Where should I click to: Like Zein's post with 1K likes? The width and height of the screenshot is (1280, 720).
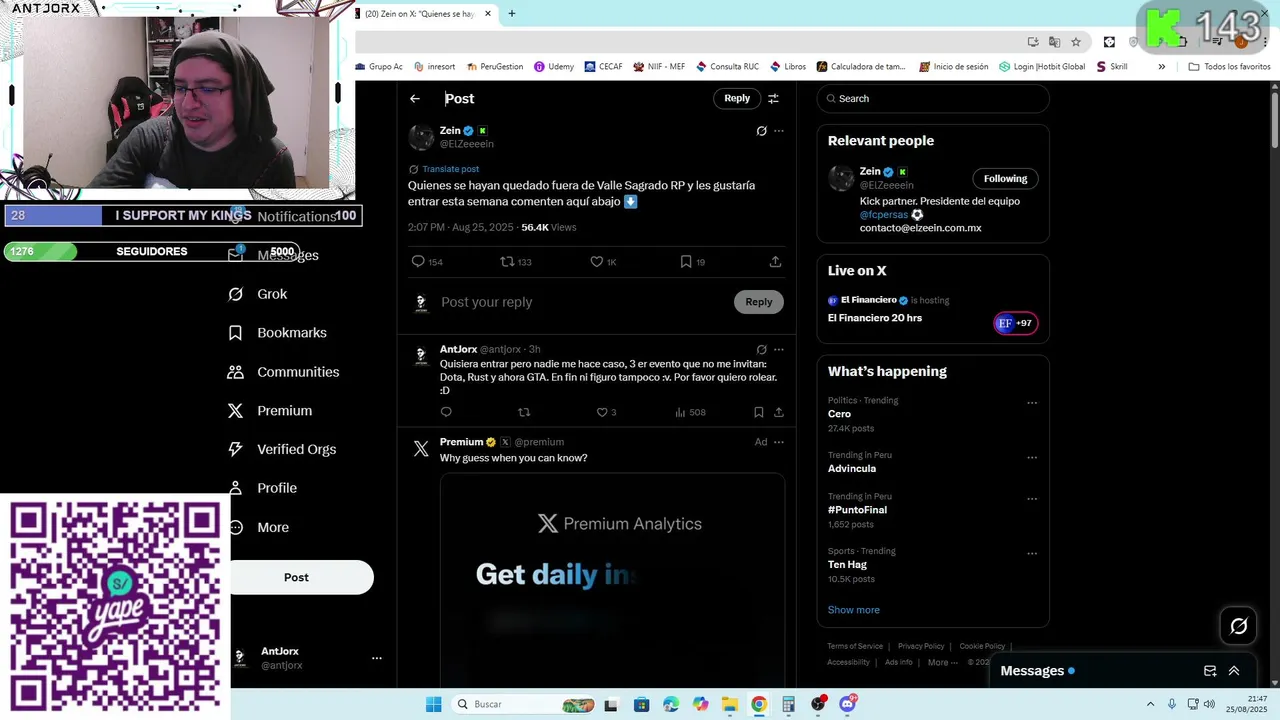(x=603, y=261)
